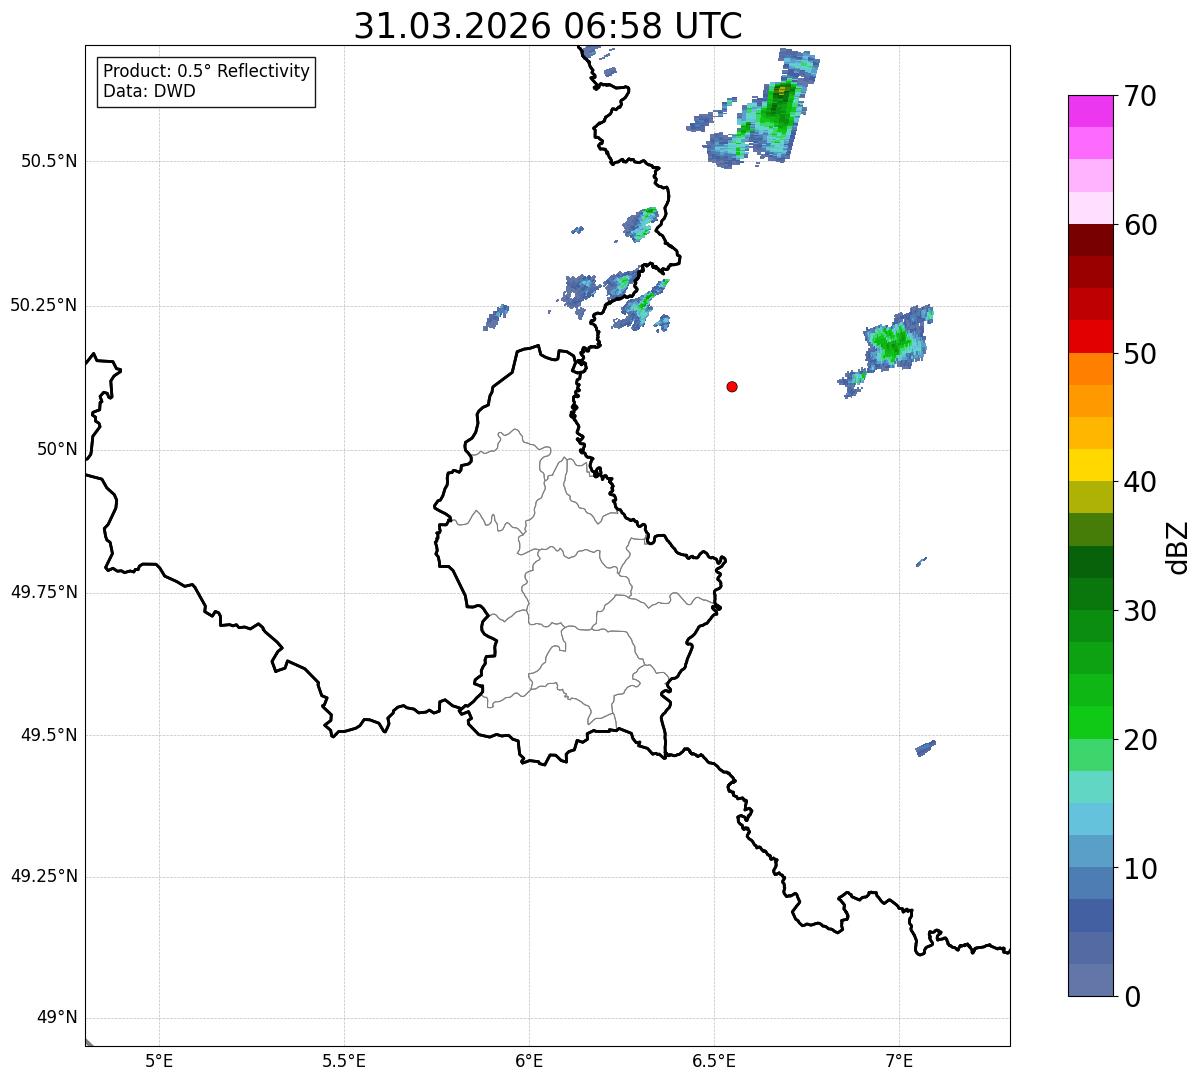The height and width of the screenshot is (1081, 1202).
Task: Click the 20 tick label on colorbar
Action: pos(1141,740)
